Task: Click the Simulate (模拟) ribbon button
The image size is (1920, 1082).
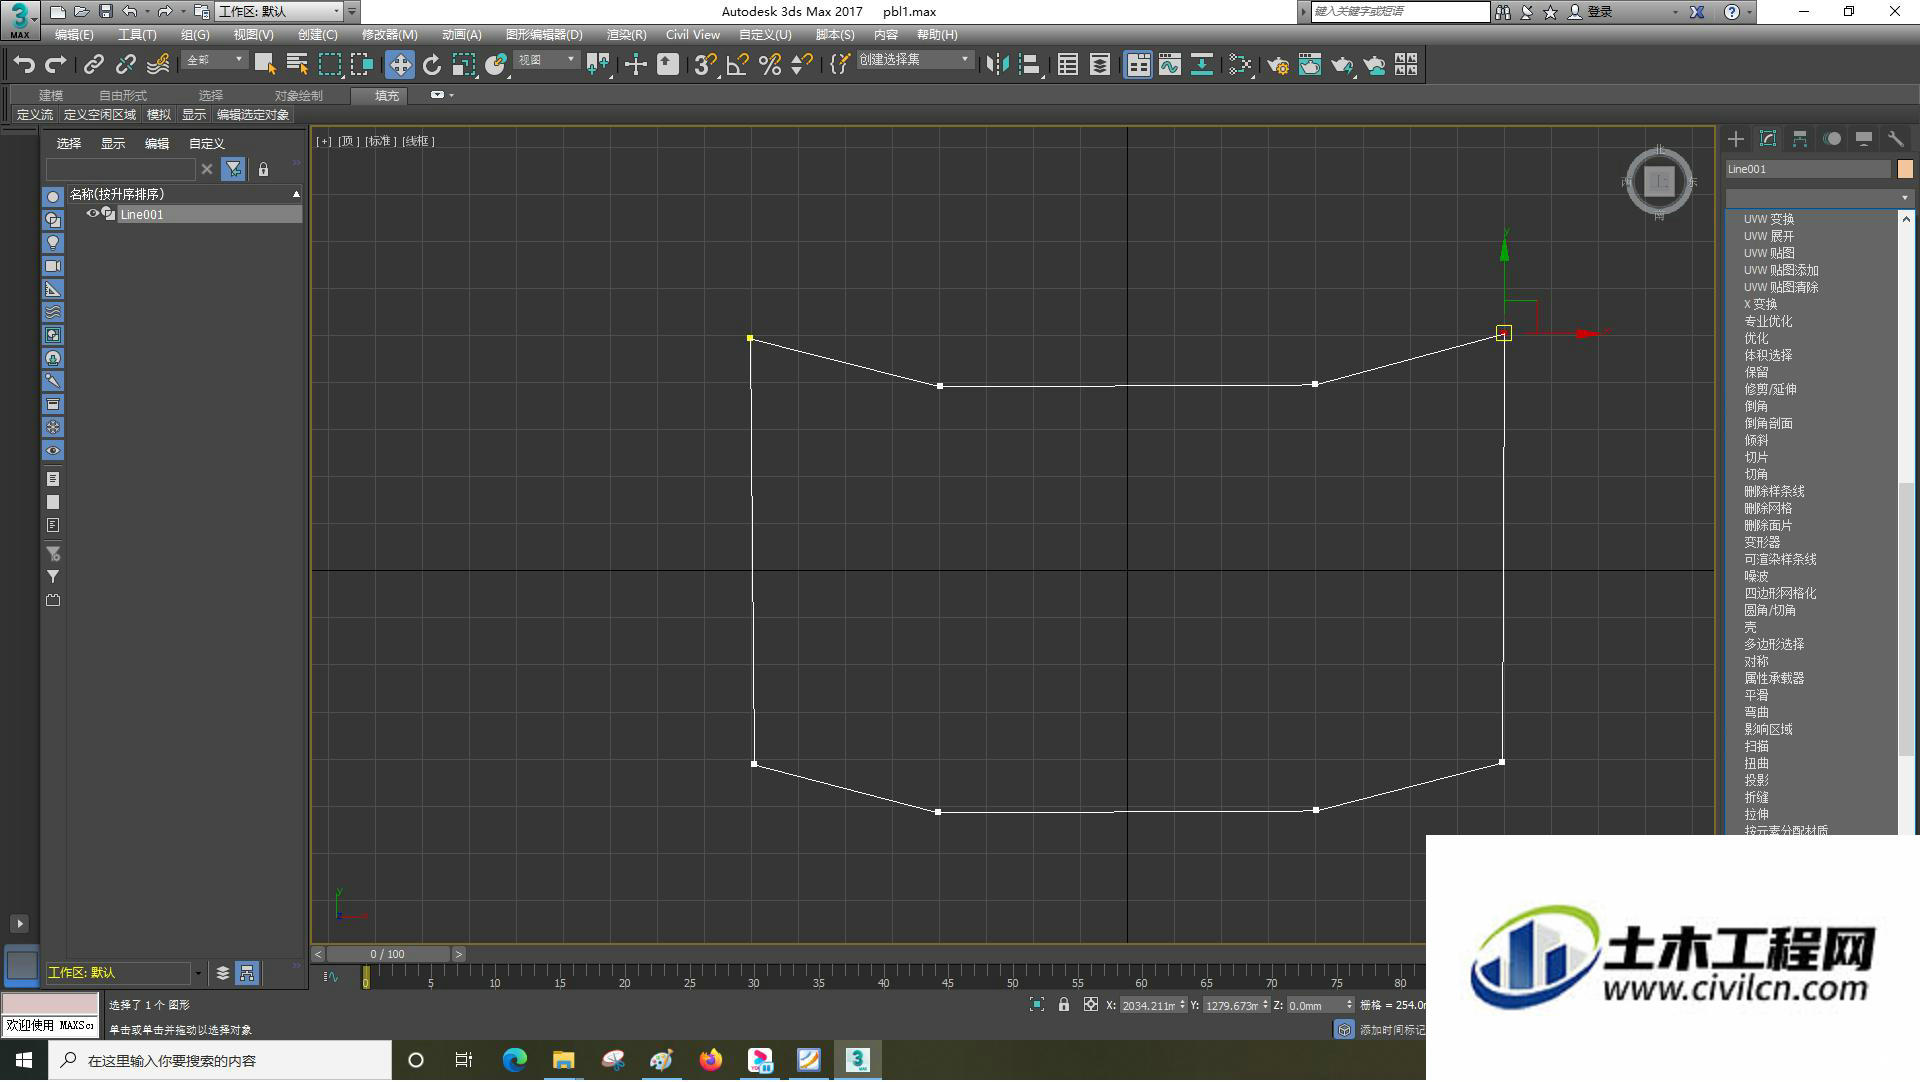Action: (x=159, y=115)
